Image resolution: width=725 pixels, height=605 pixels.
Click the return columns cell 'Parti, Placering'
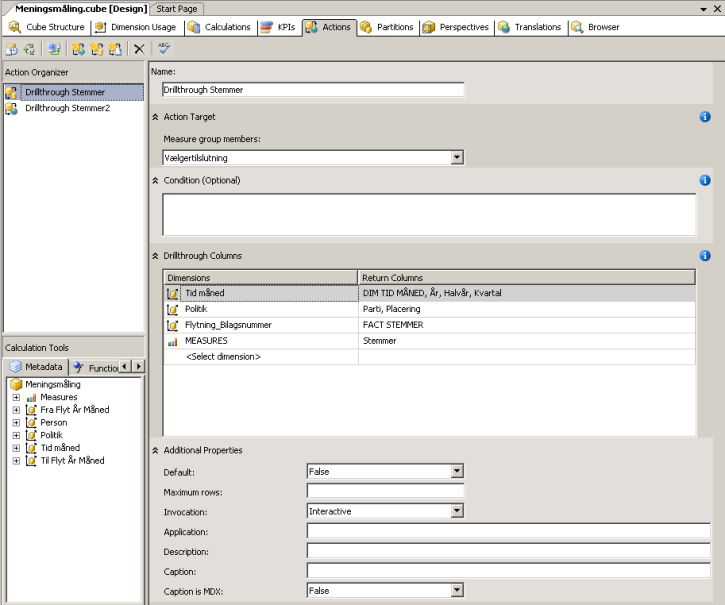pos(527,309)
